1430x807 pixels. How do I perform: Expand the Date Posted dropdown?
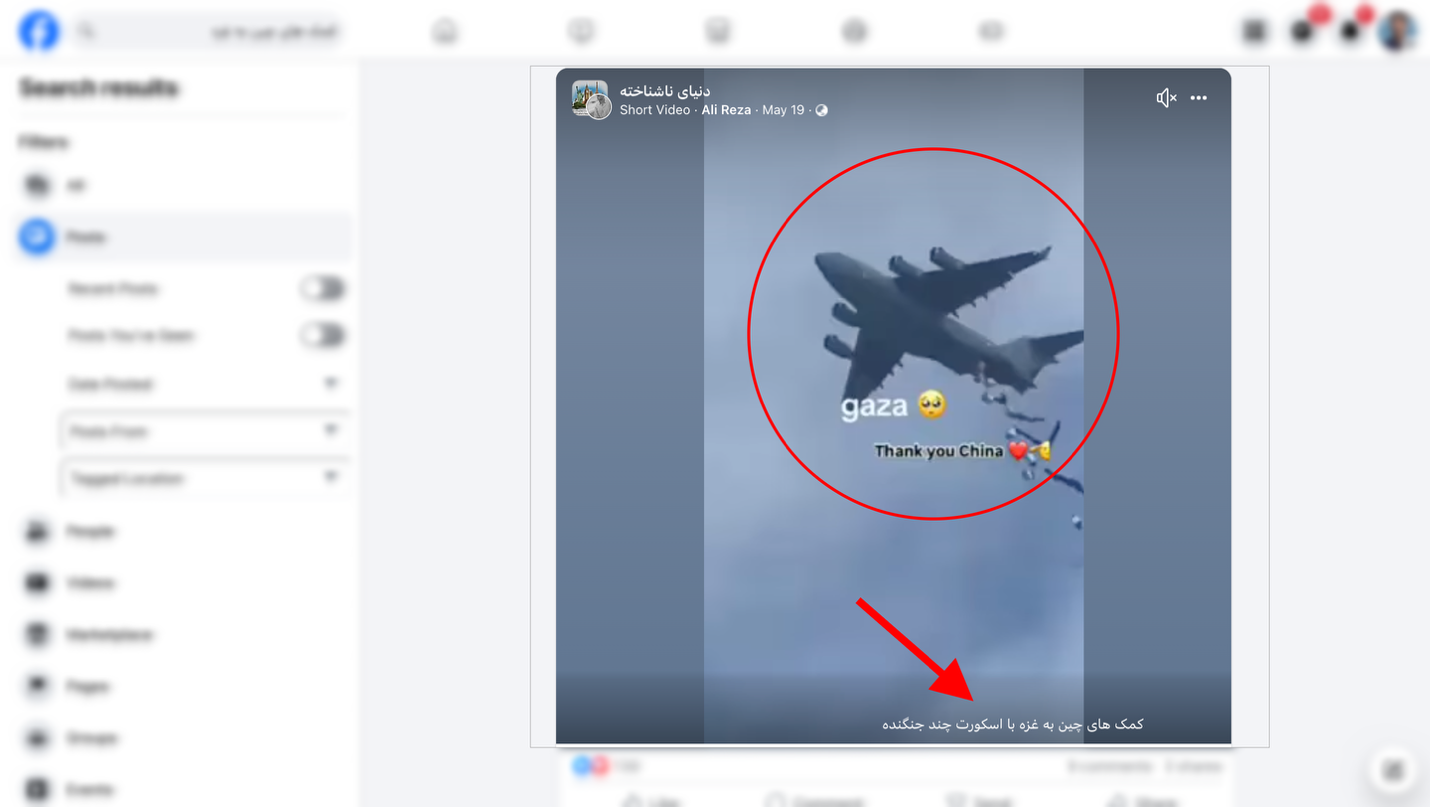205,384
